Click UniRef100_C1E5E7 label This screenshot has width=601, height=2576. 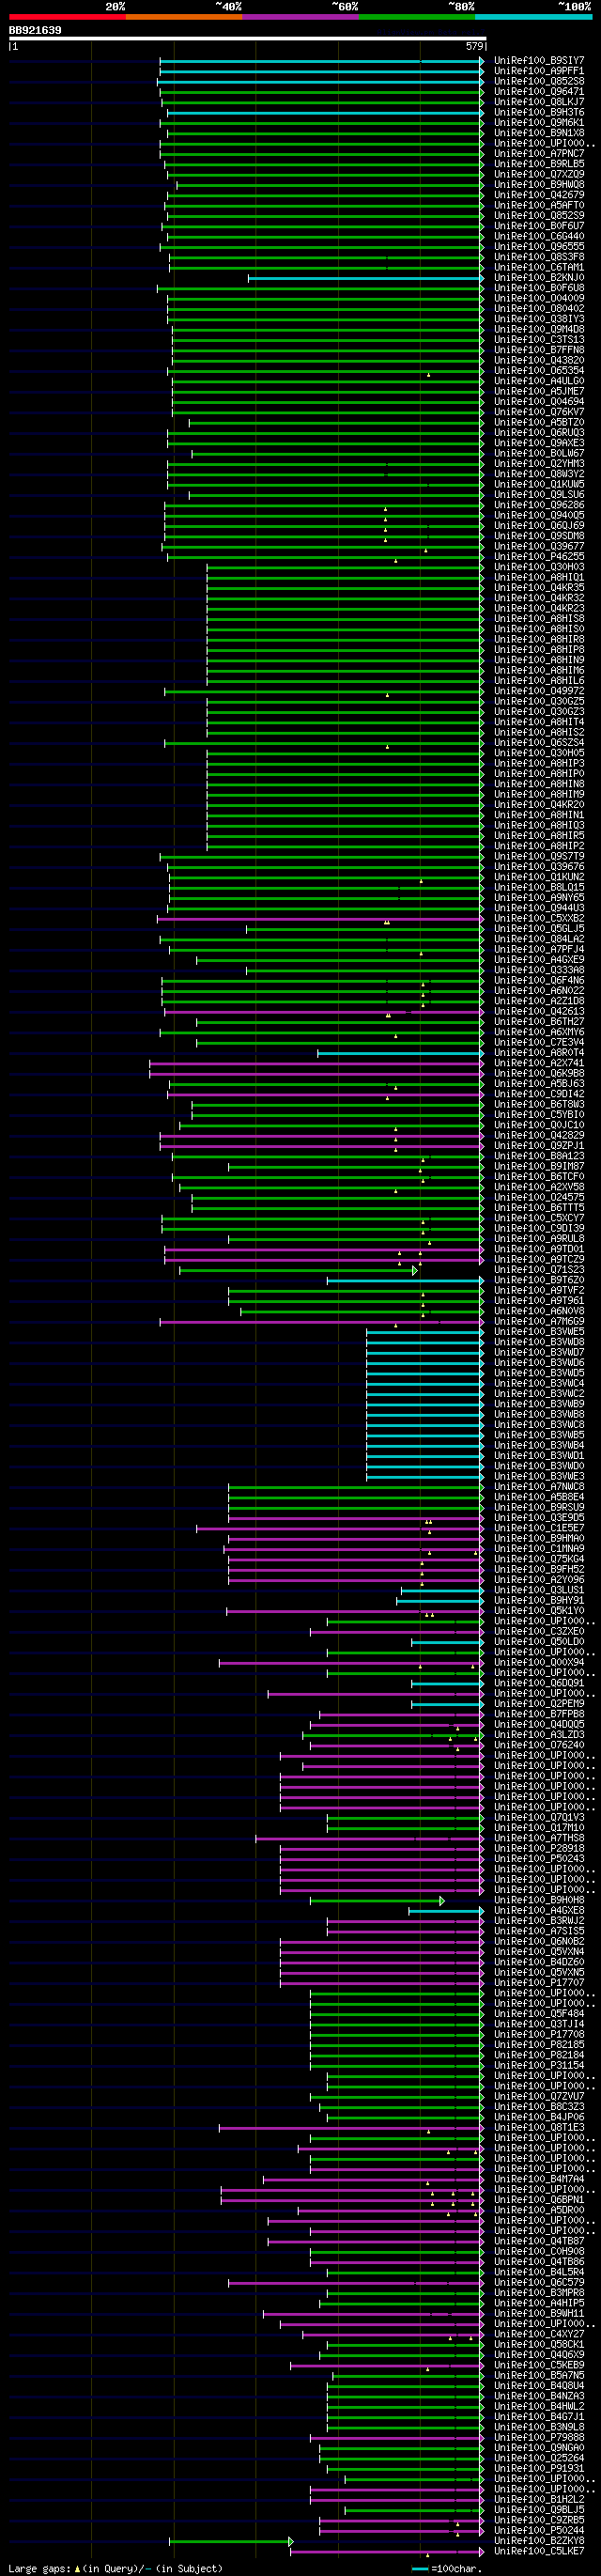coord(539,1528)
